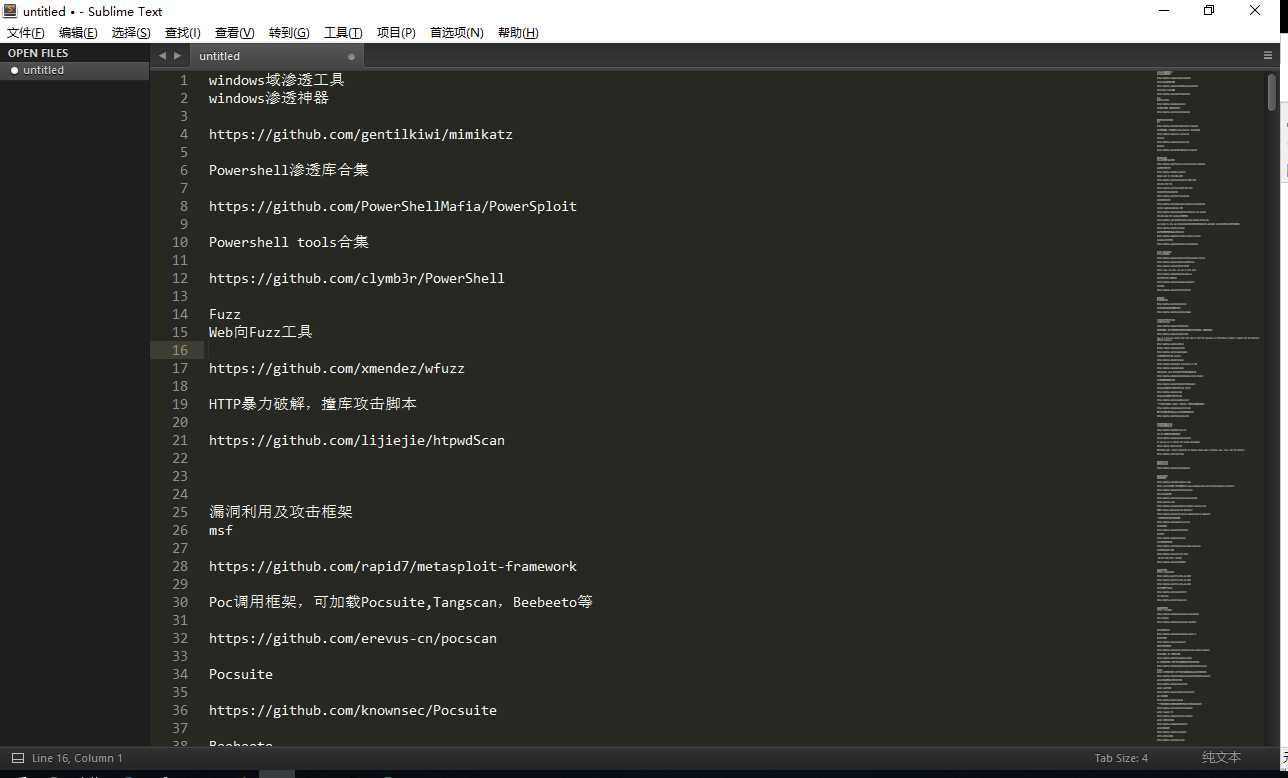Image resolution: width=1288 pixels, height=778 pixels.
Task: Click the line 'Powershell渗透库合集'
Action: [x=289, y=170]
